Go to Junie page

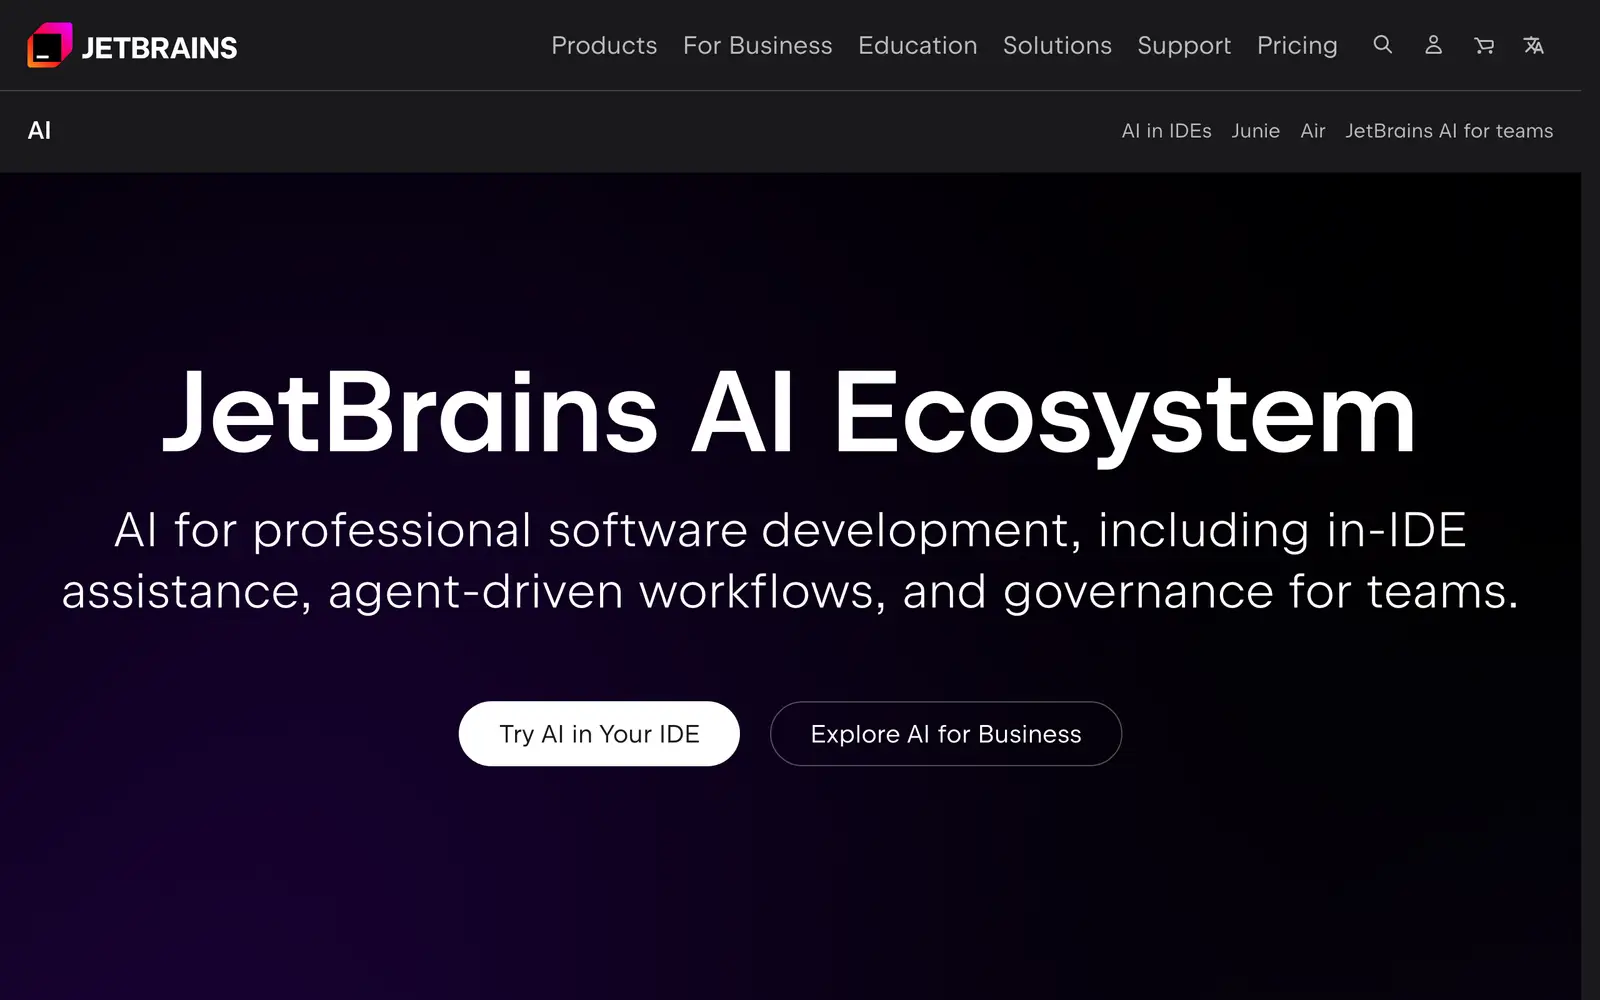[1255, 131]
